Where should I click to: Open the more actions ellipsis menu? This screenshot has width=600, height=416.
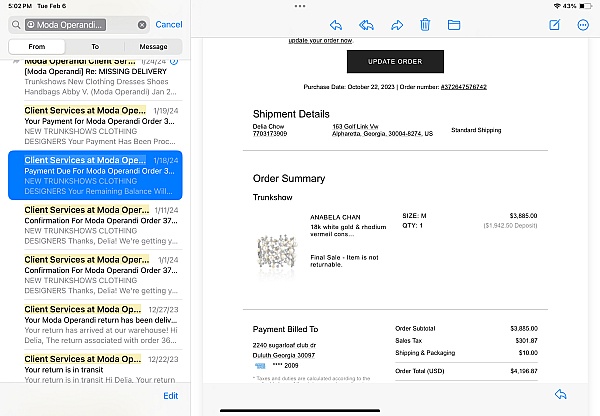583,24
